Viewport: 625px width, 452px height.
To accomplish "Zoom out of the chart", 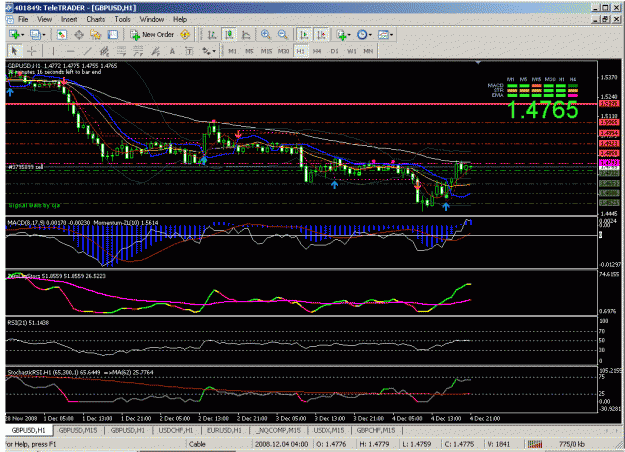I will (283, 35).
